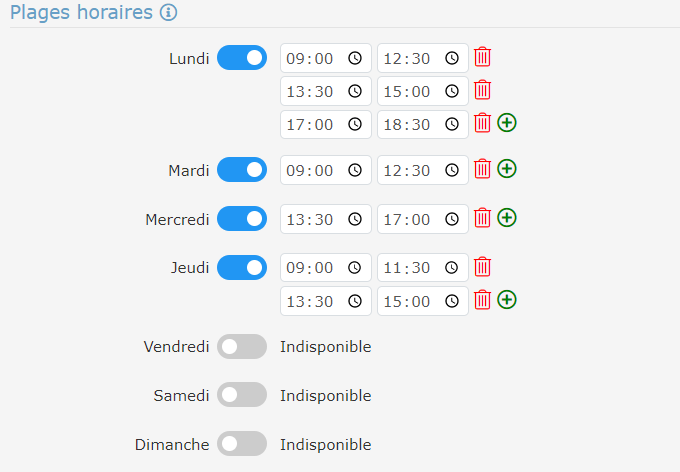The height and width of the screenshot is (472, 680).
Task: Delete Jeudi 09:00–11:30 time slot
Action: point(483,266)
